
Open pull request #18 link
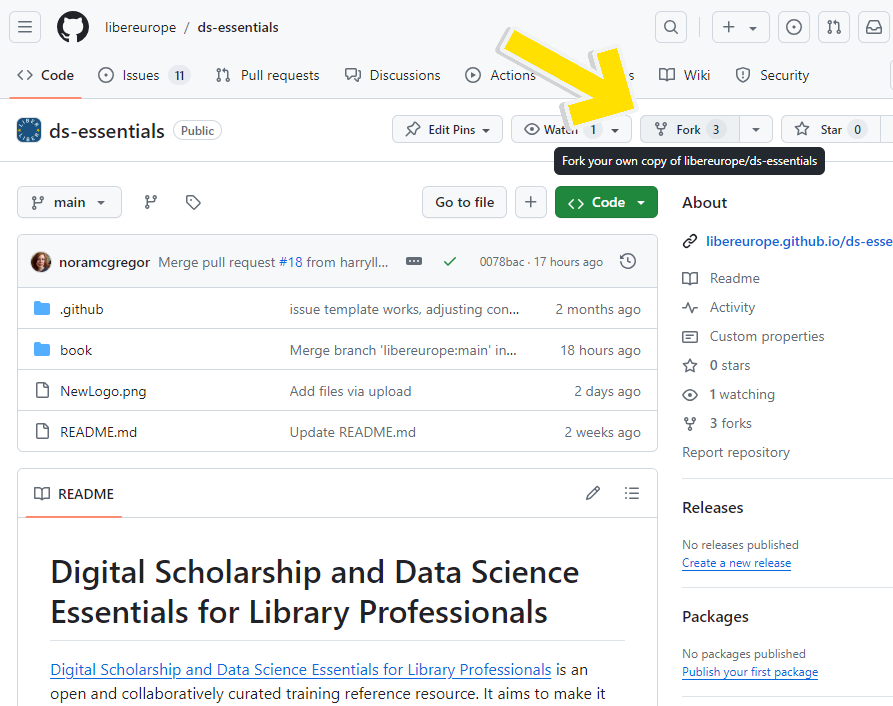[x=290, y=262]
